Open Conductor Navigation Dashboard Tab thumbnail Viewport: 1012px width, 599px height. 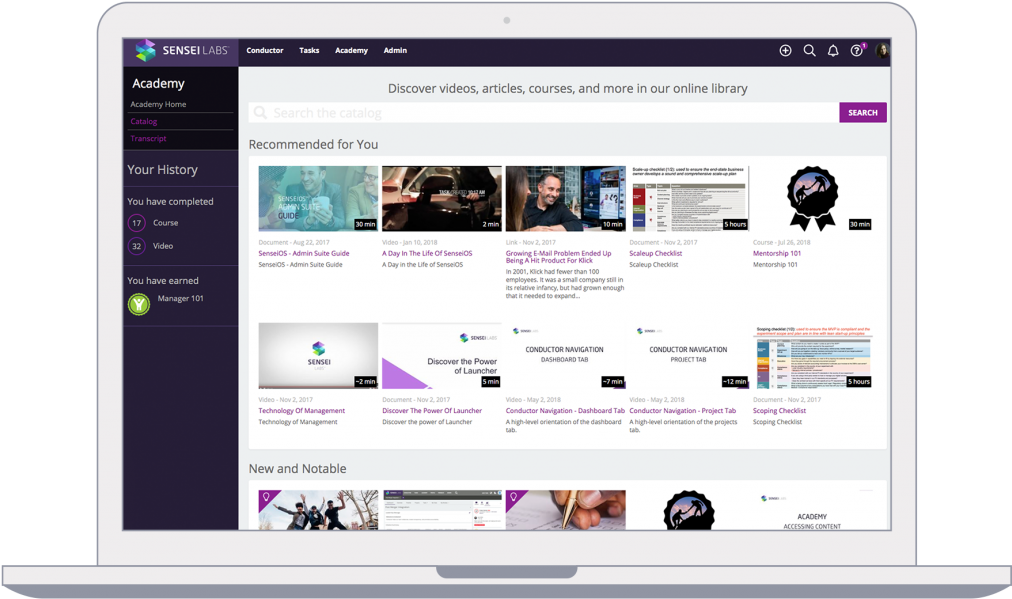[x=565, y=356]
